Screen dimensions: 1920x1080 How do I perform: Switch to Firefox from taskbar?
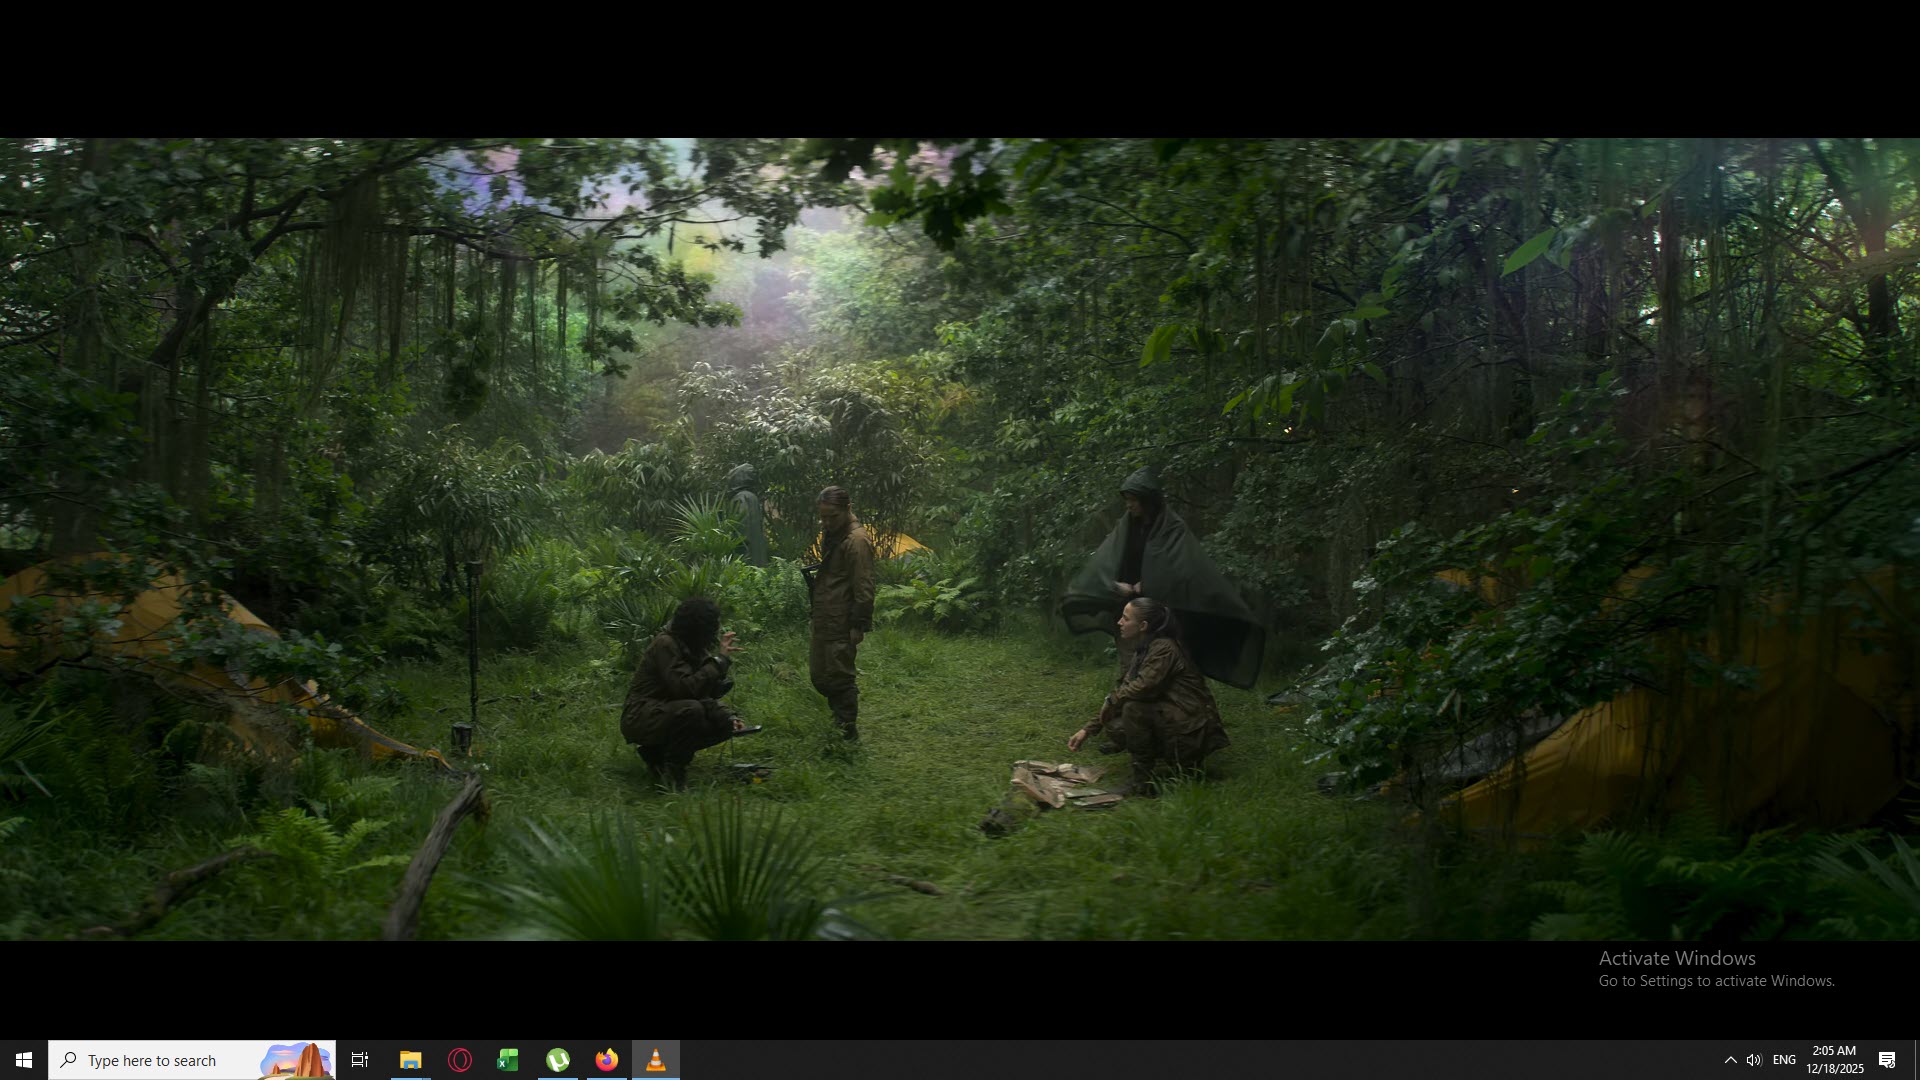(x=607, y=1060)
